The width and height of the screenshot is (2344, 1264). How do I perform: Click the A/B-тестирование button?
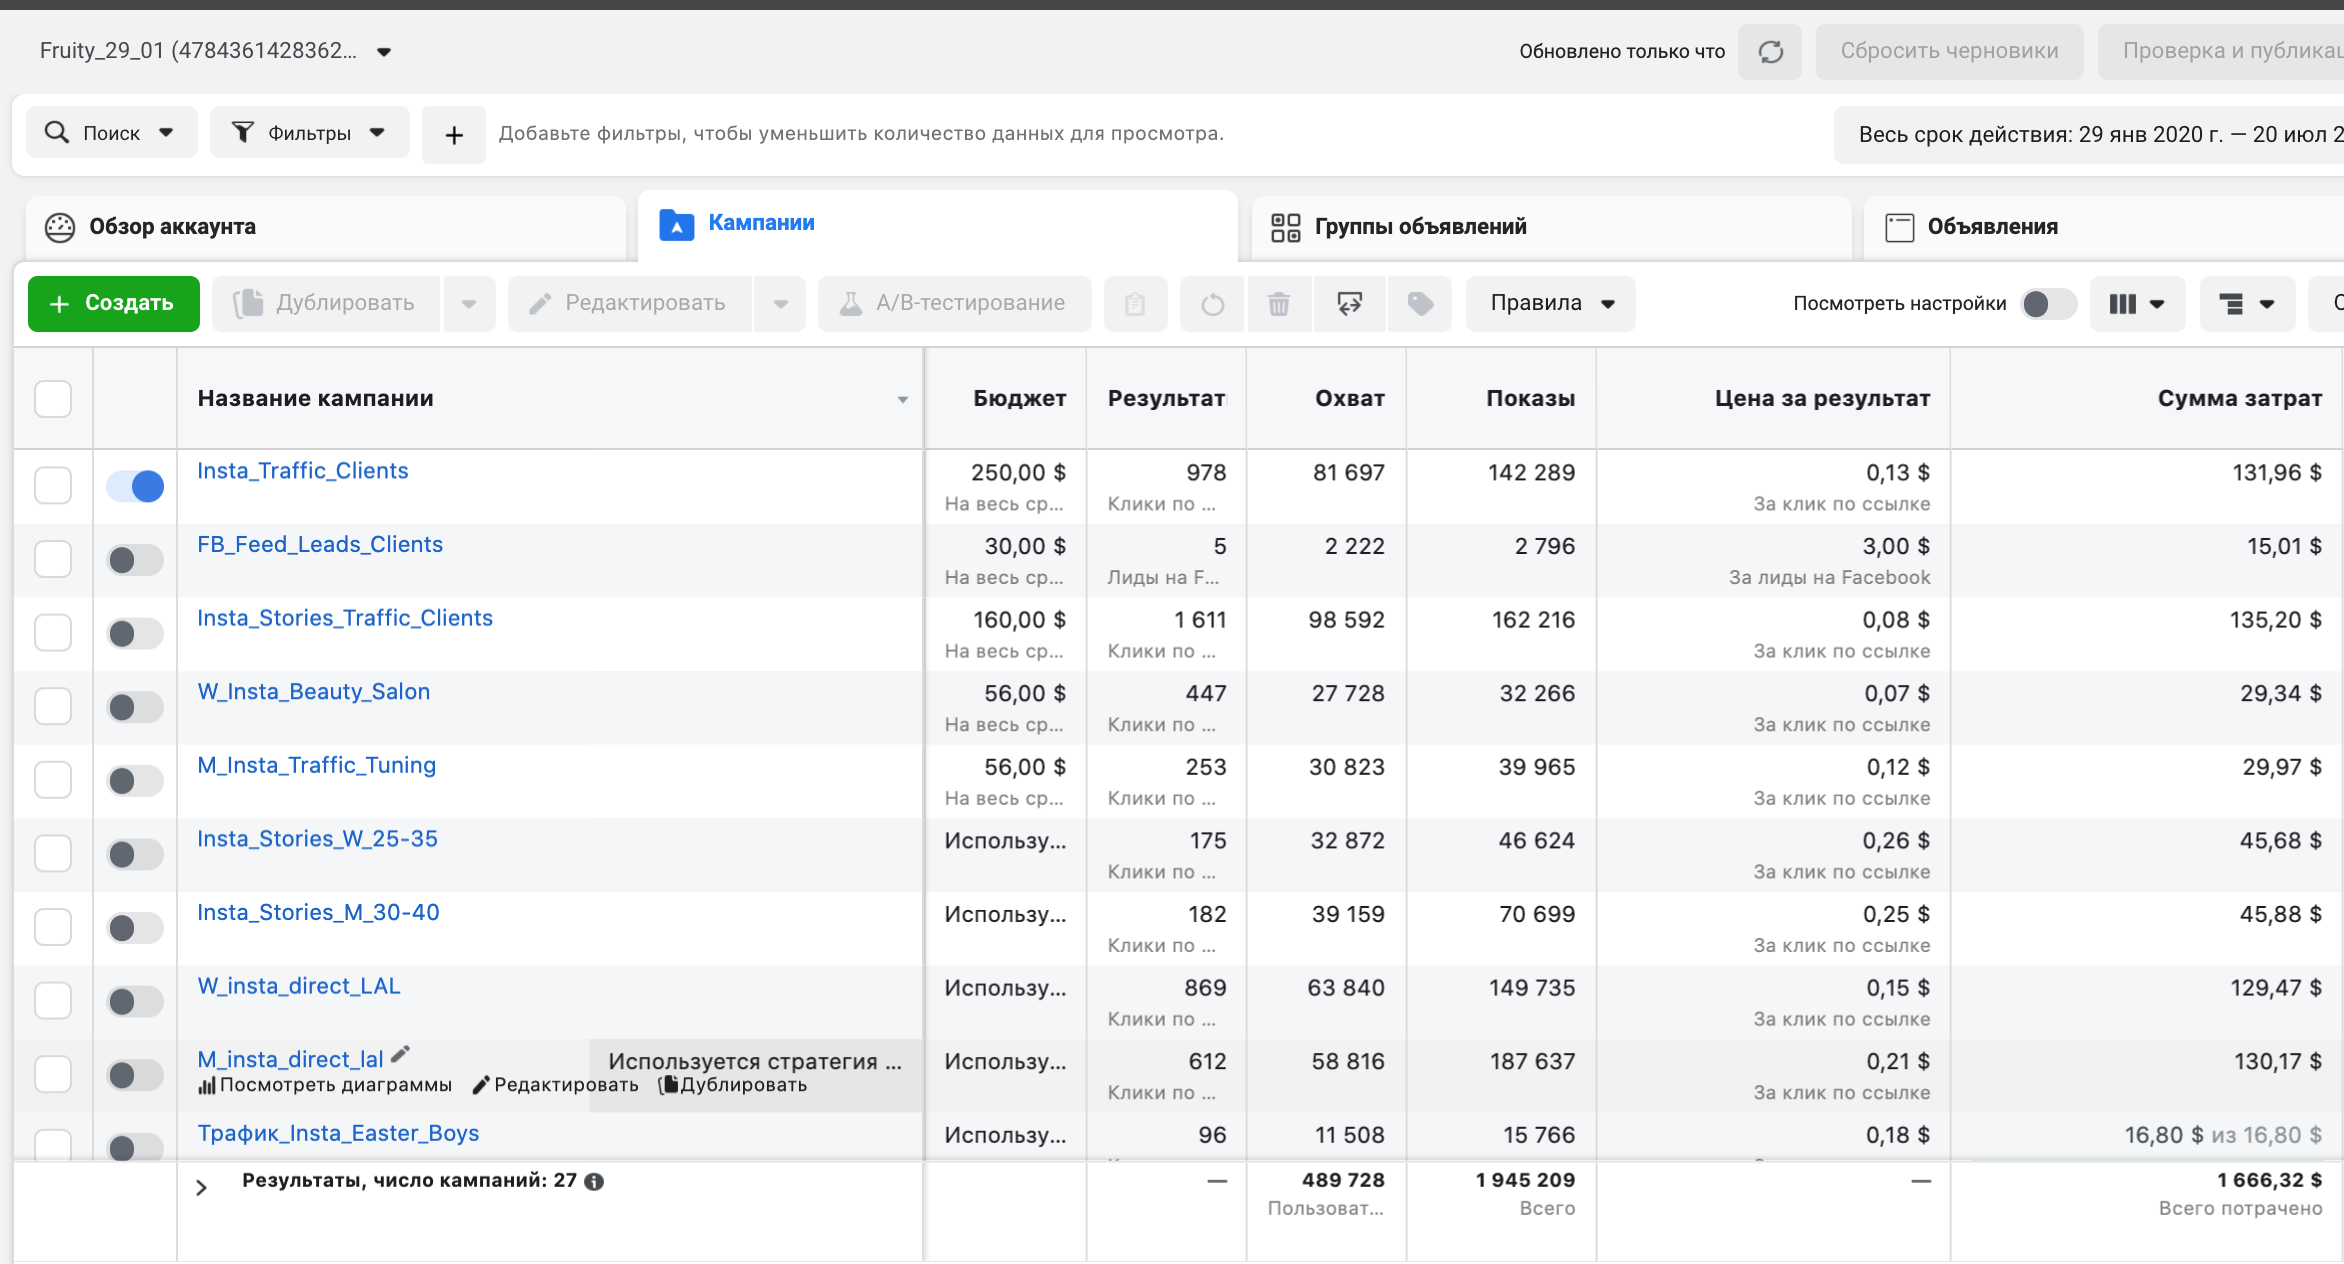pyautogui.click(x=955, y=304)
